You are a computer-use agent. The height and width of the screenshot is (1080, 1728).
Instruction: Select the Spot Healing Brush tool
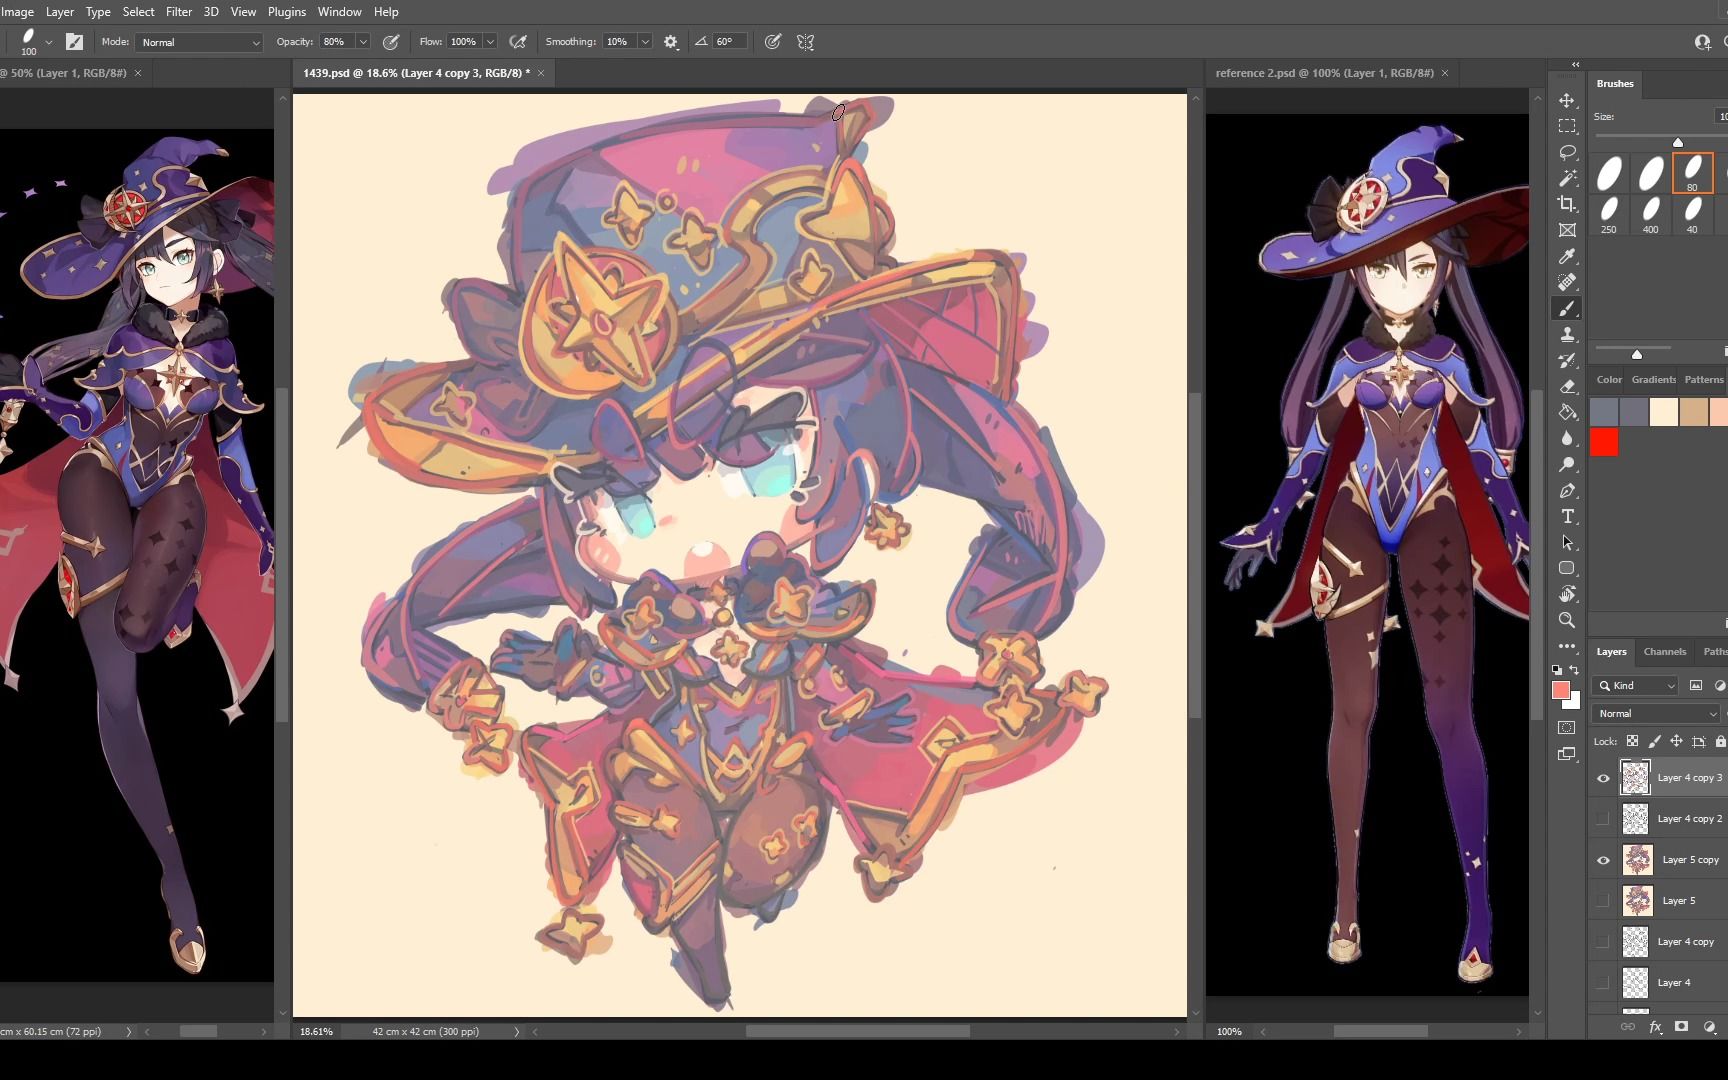point(1567,282)
